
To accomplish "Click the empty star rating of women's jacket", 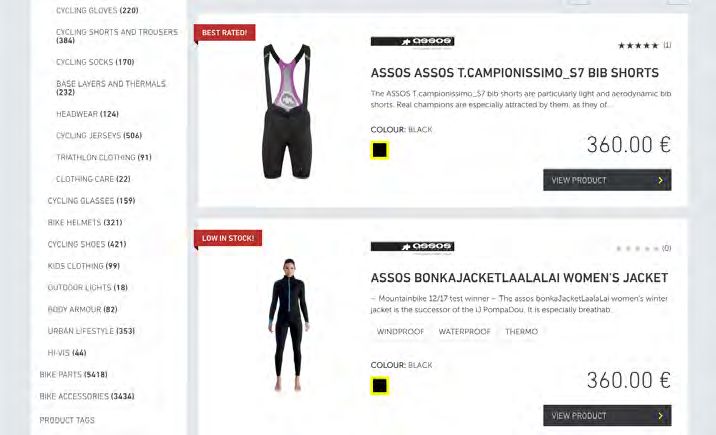I will coord(637,248).
